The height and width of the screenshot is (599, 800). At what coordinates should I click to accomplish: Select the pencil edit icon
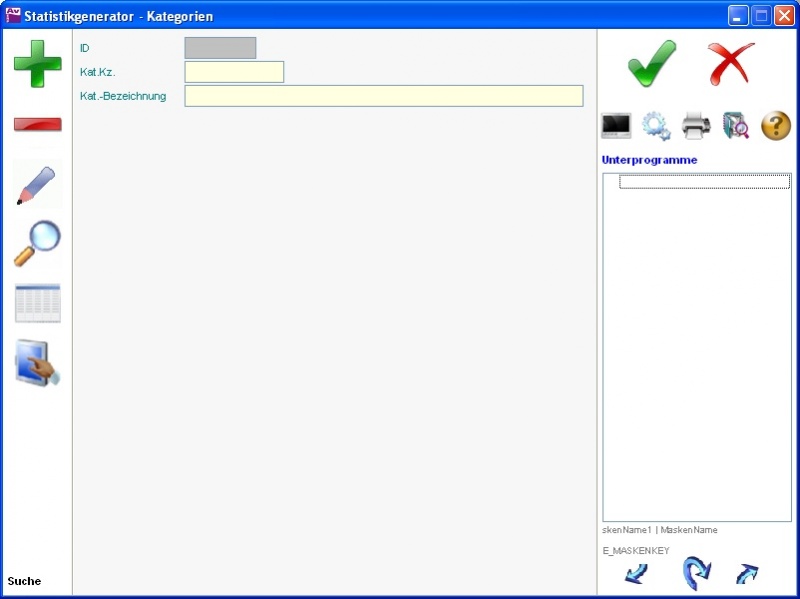pos(37,185)
